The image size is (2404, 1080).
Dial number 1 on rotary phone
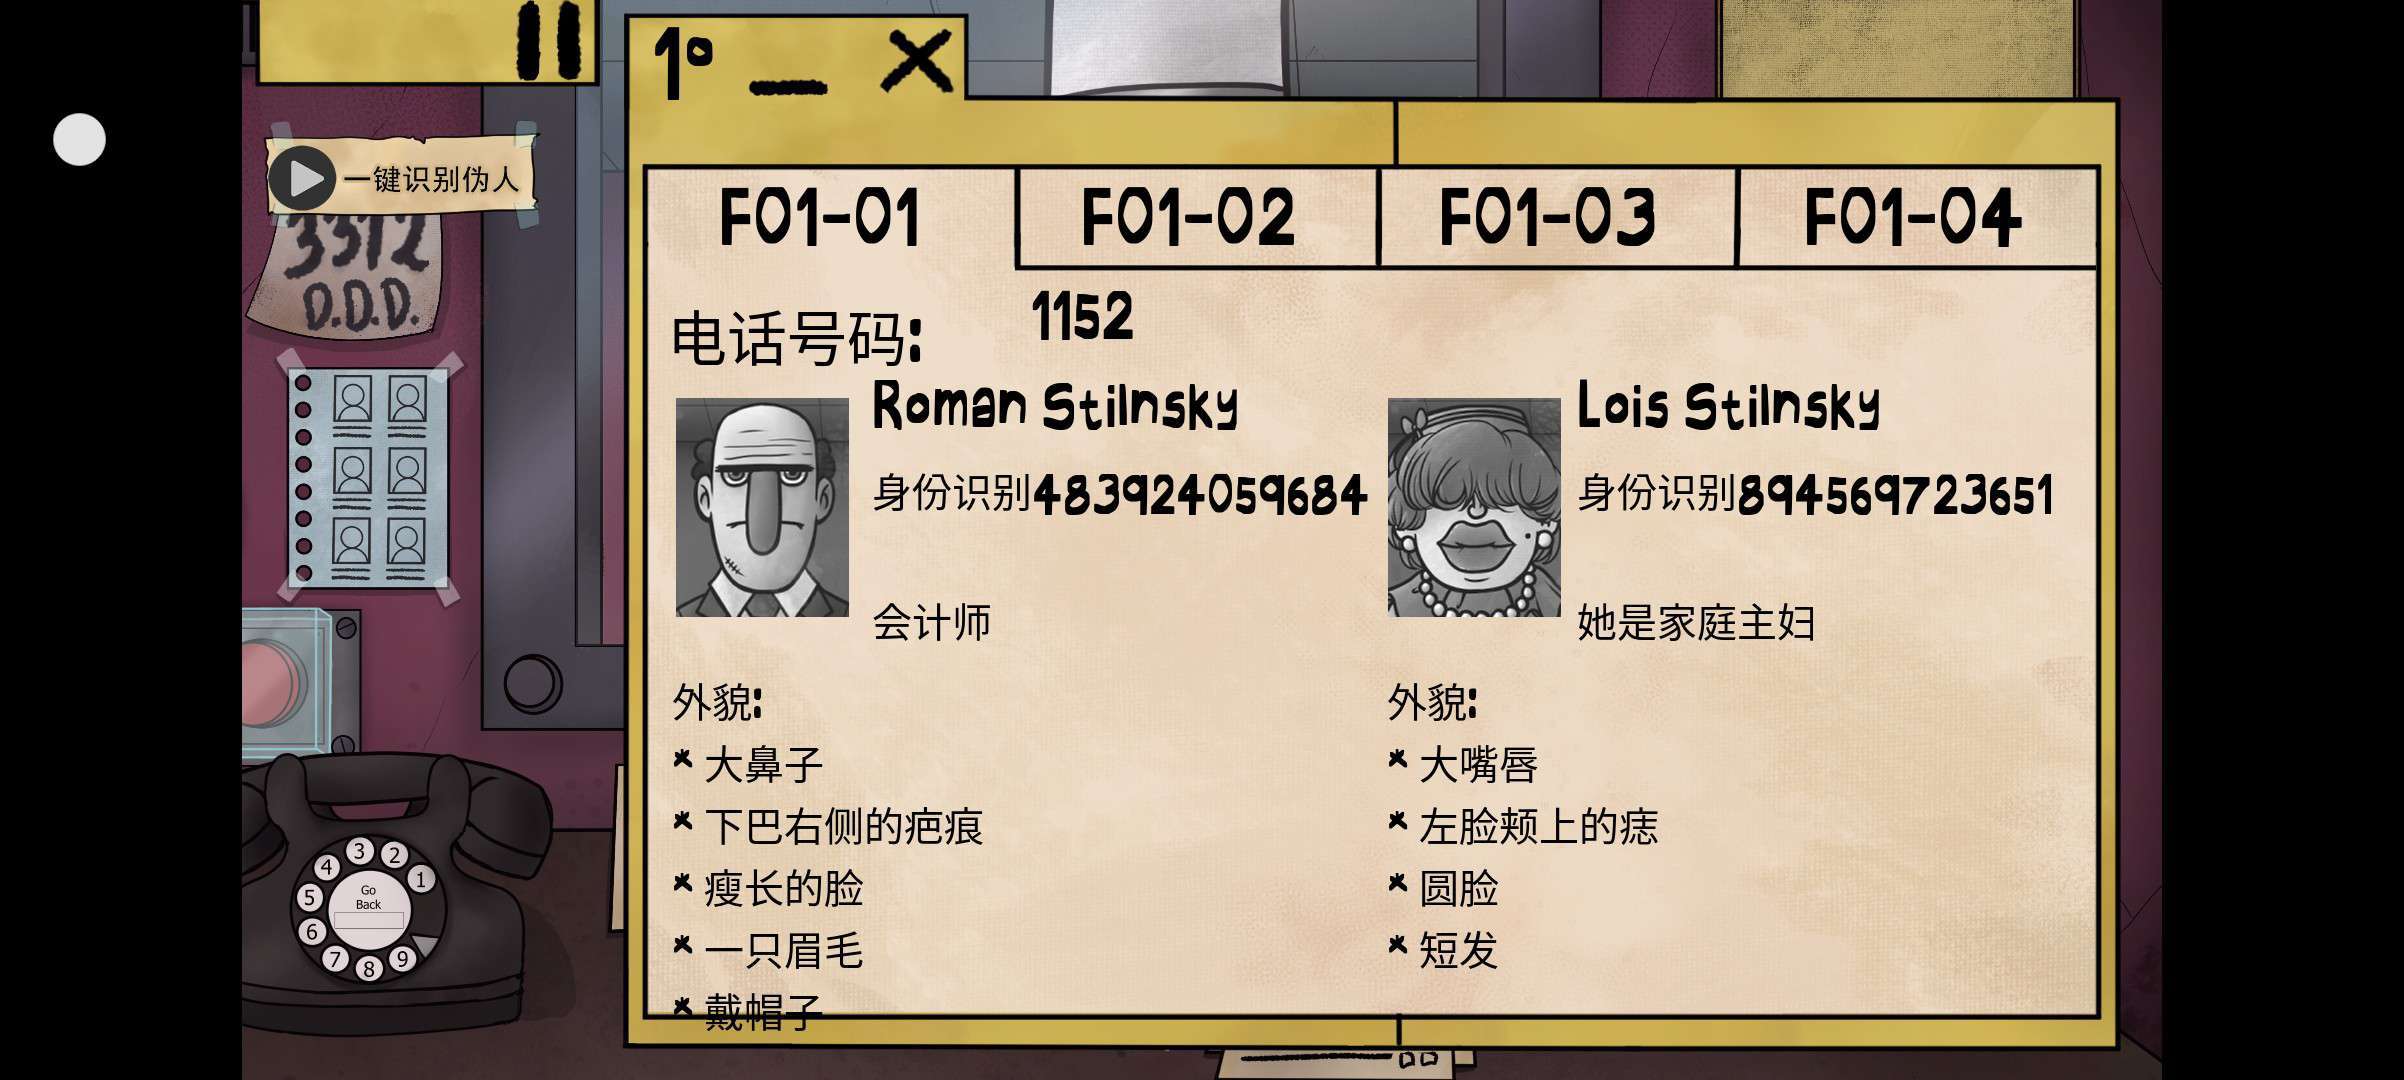(421, 879)
